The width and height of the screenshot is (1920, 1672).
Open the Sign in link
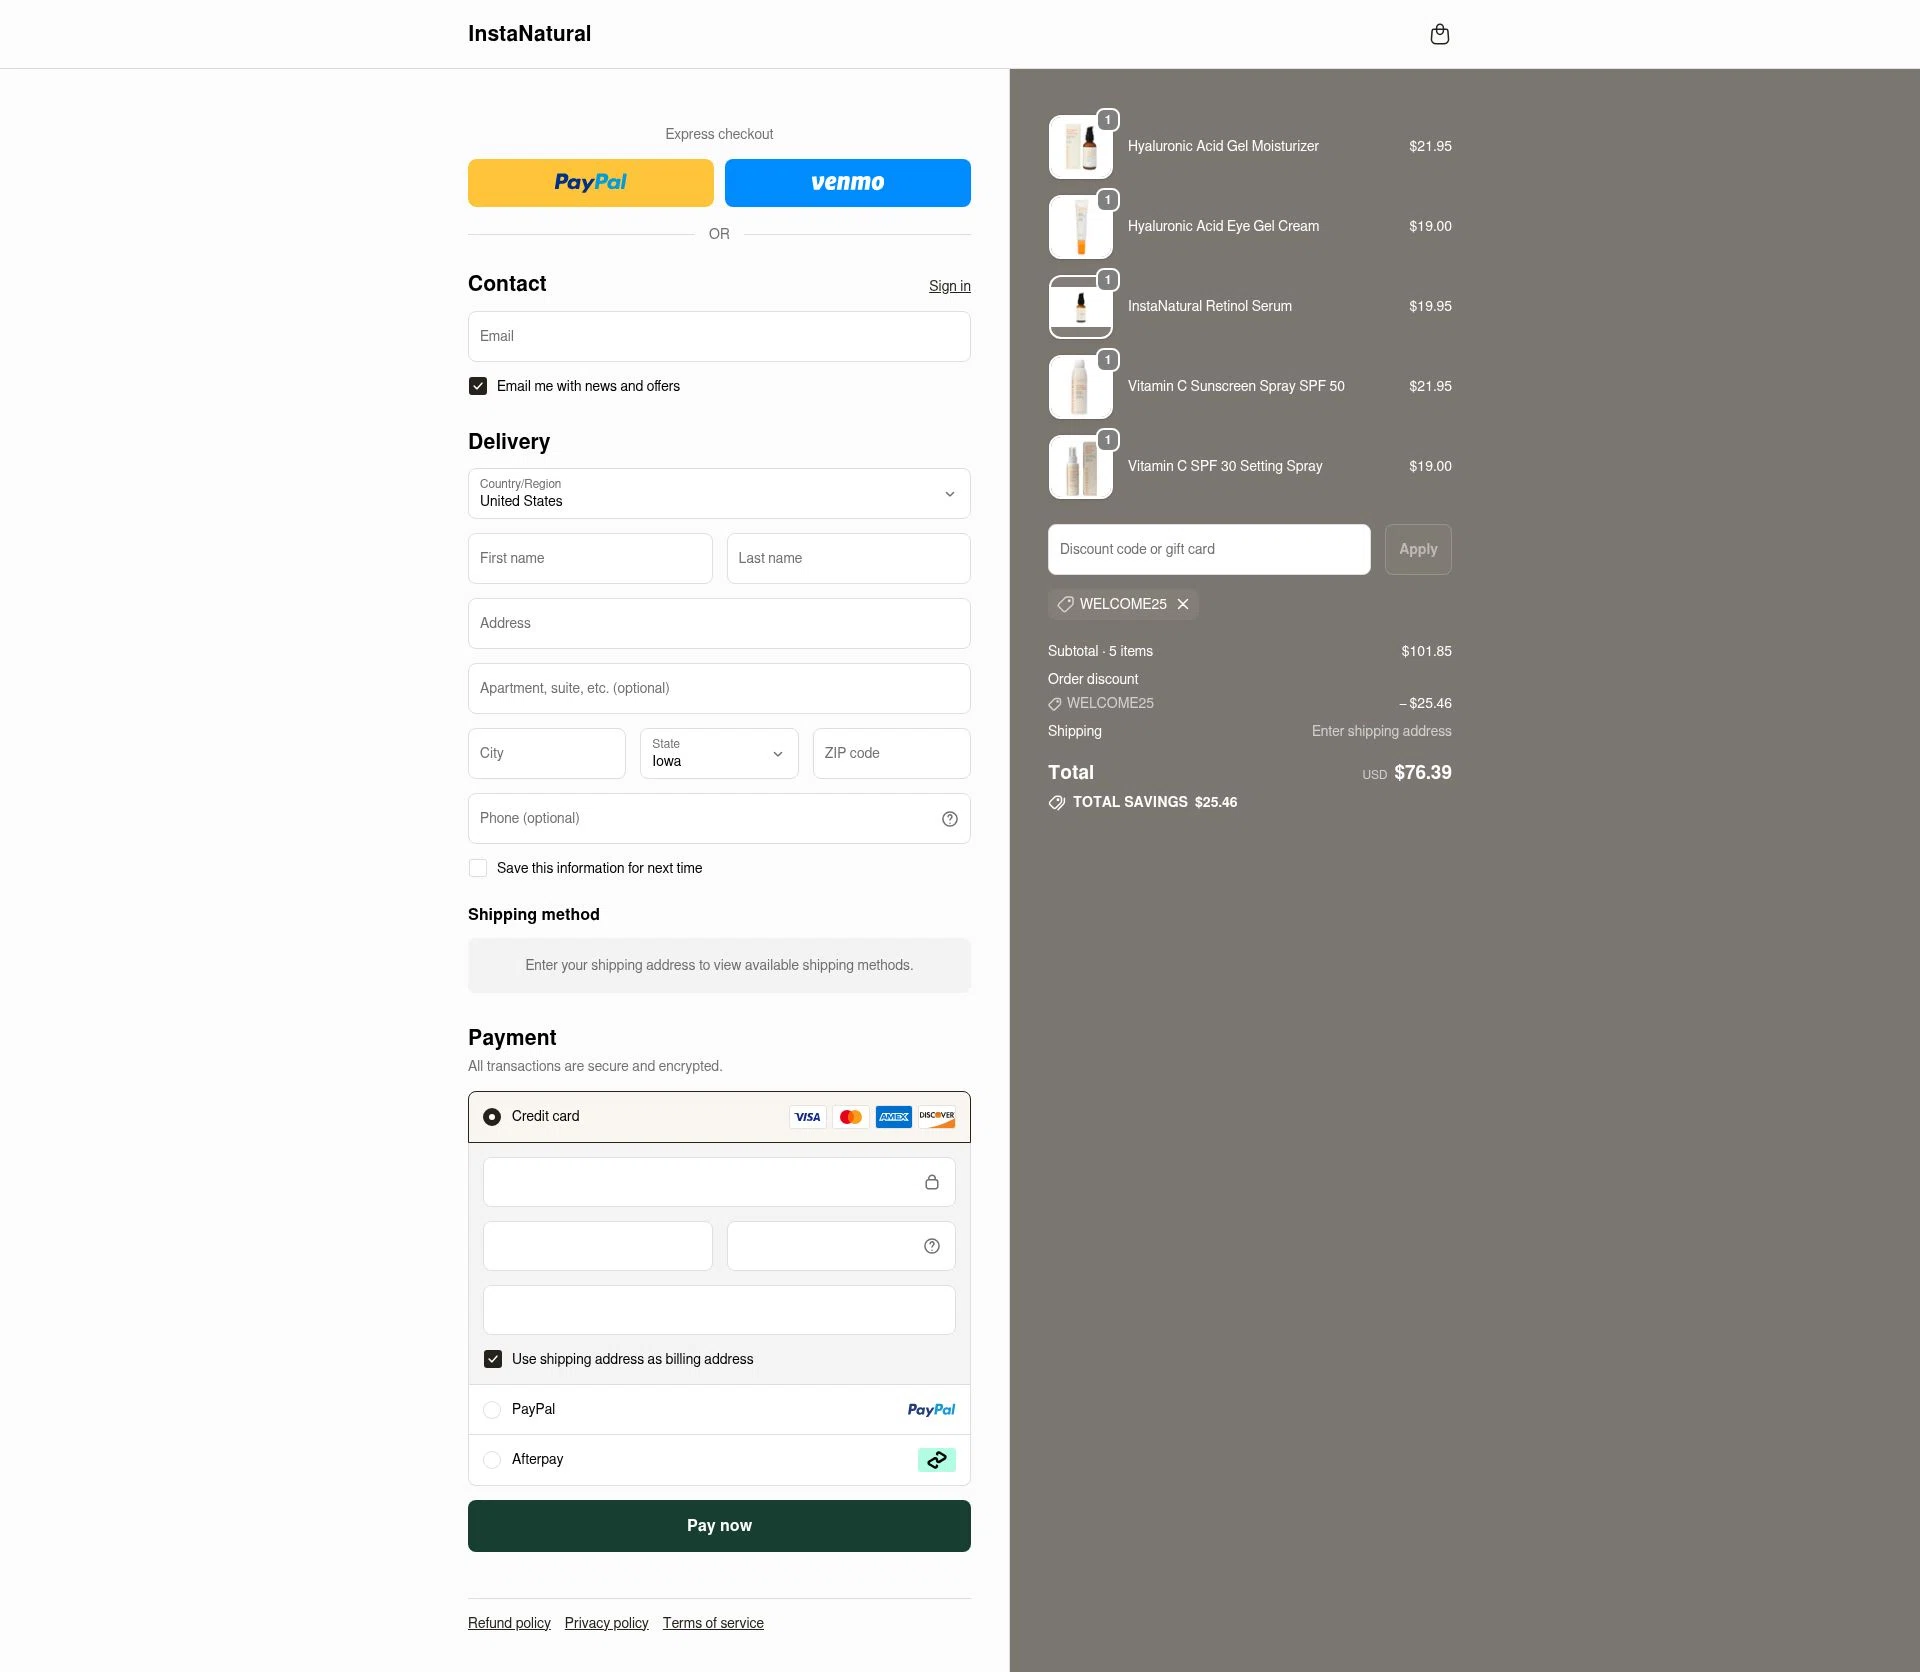tap(949, 286)
